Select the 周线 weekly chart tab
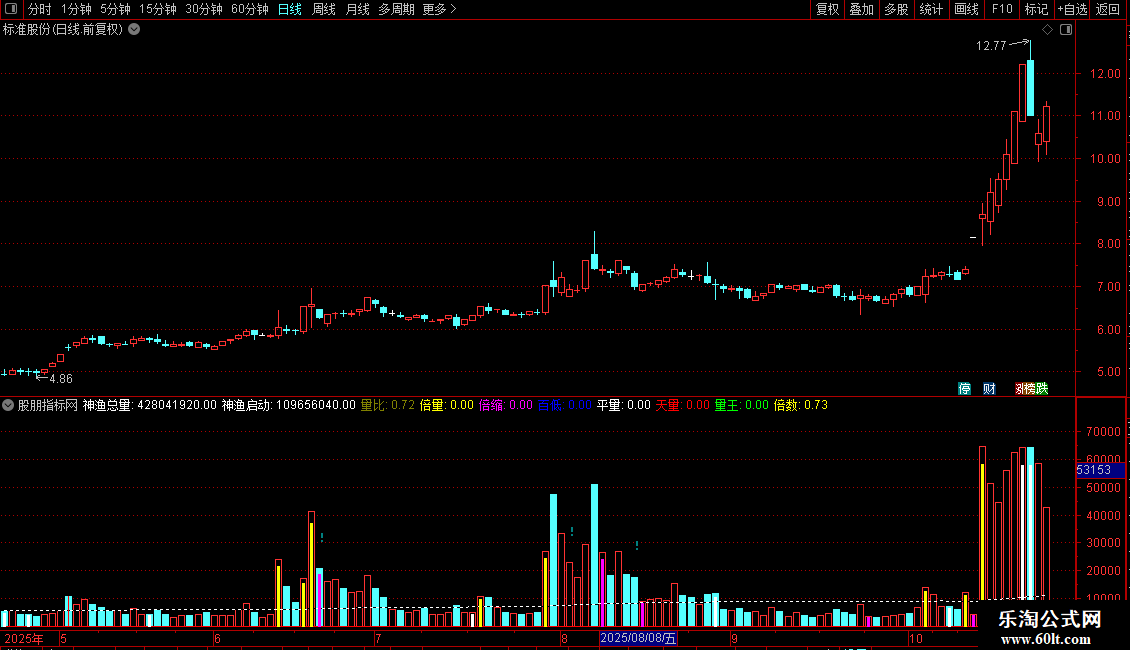The width and height of the screenshot is (1130, 650). [324, 9]
